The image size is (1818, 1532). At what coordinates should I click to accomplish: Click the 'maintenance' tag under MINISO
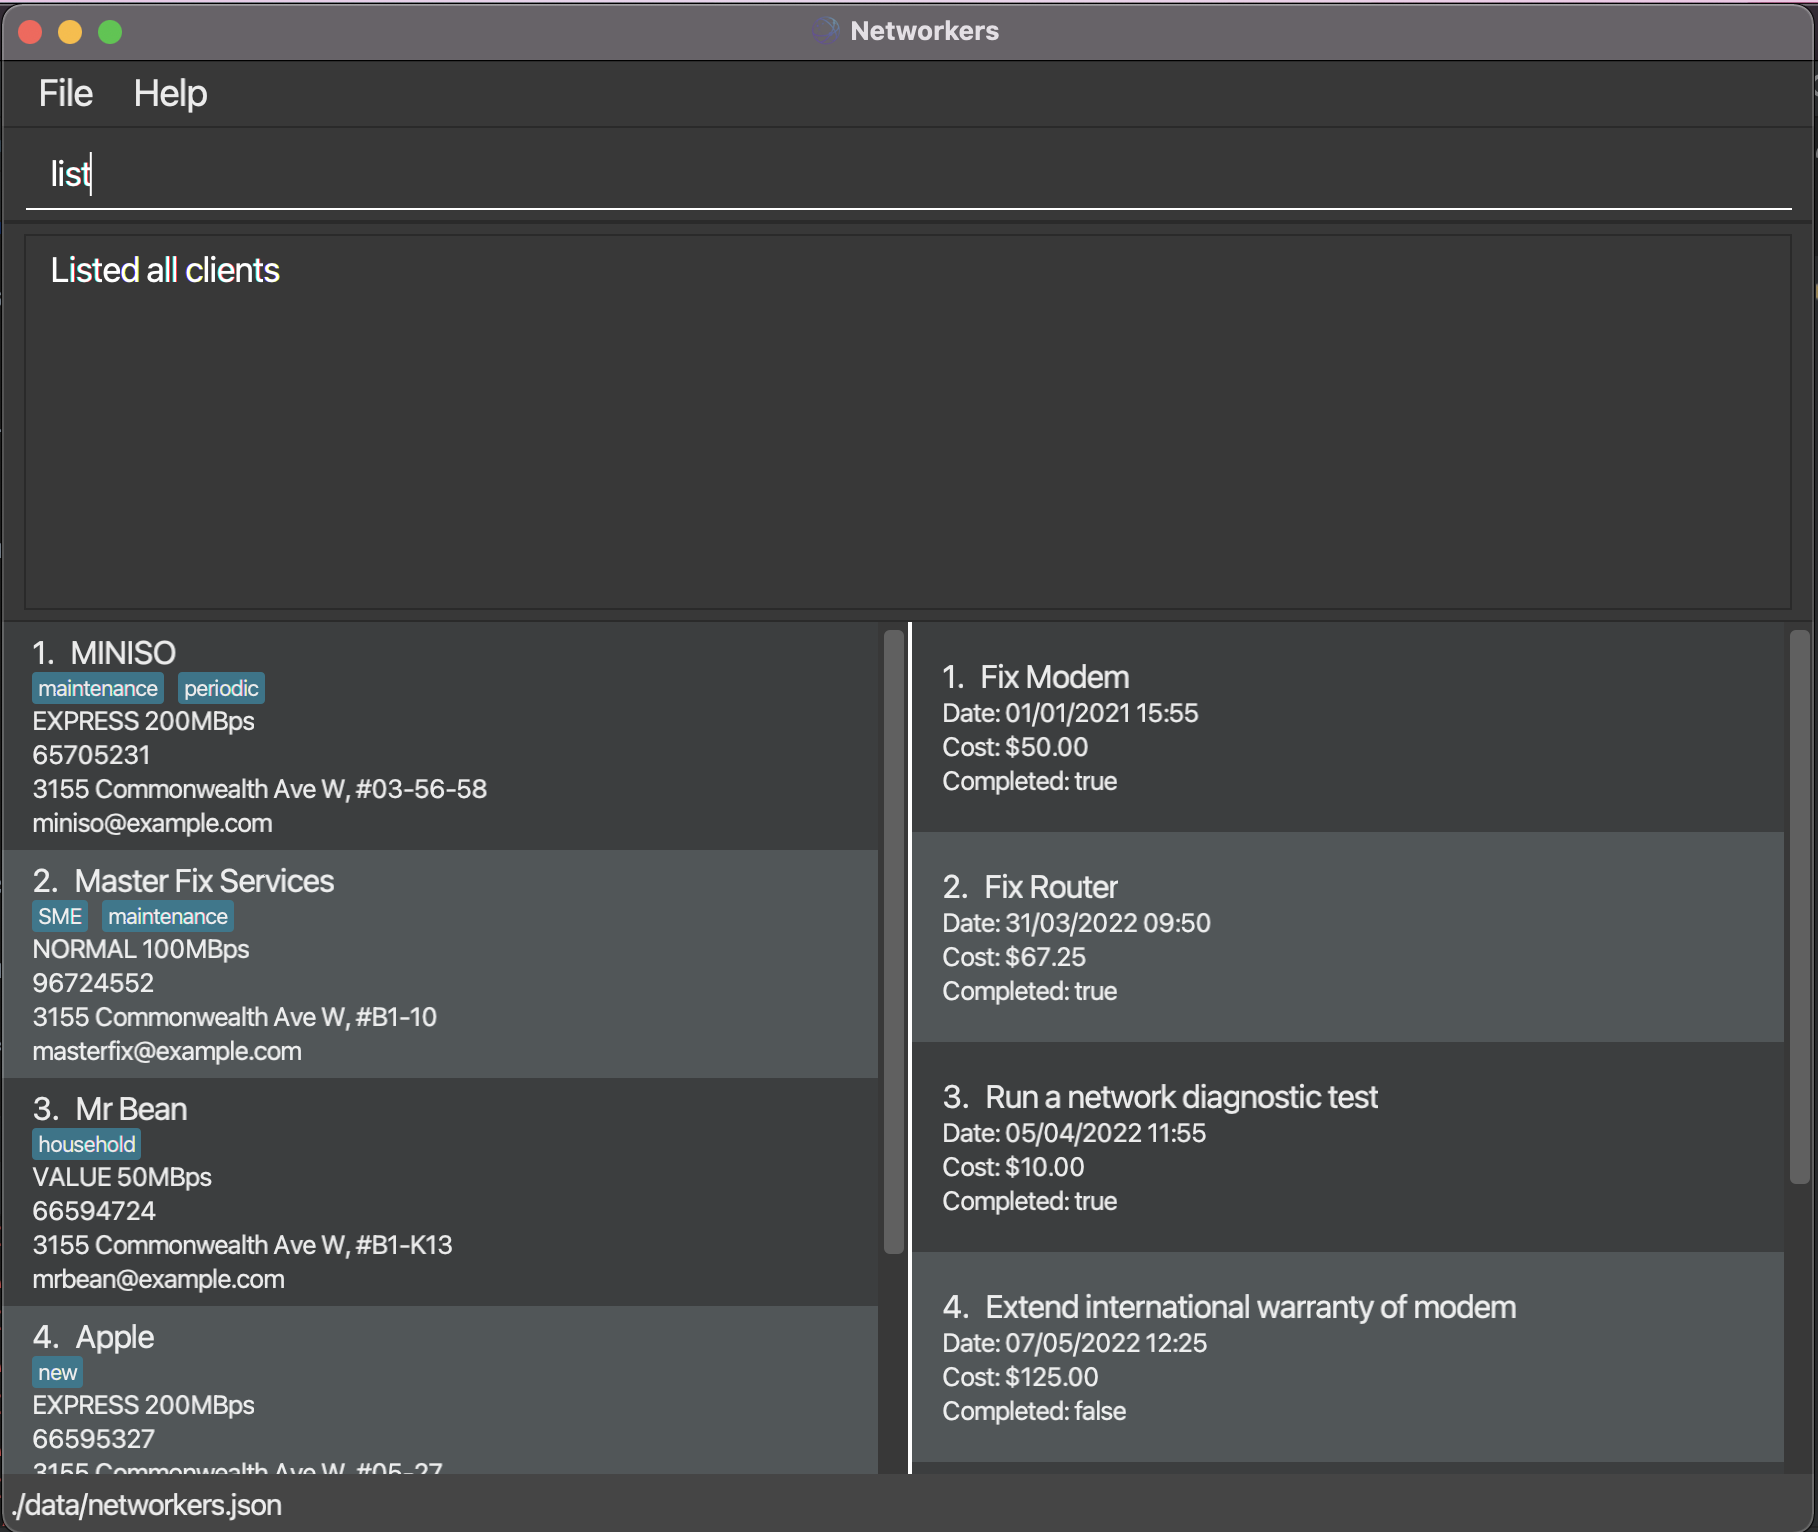98,688
